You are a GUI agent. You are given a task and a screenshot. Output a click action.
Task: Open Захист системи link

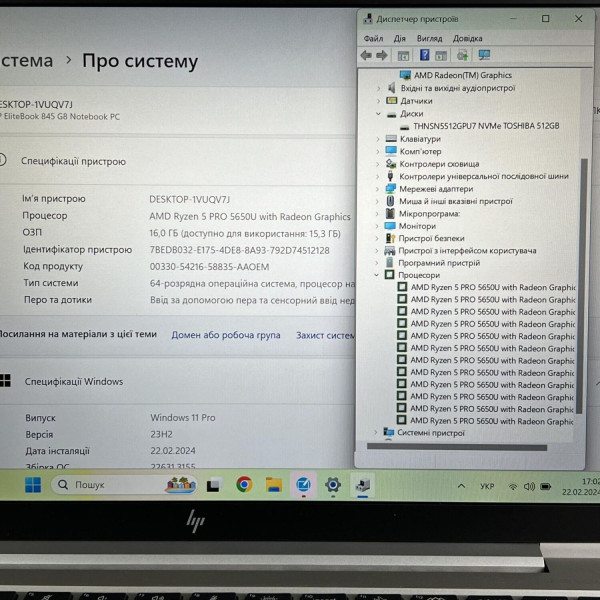pos(326,336)
